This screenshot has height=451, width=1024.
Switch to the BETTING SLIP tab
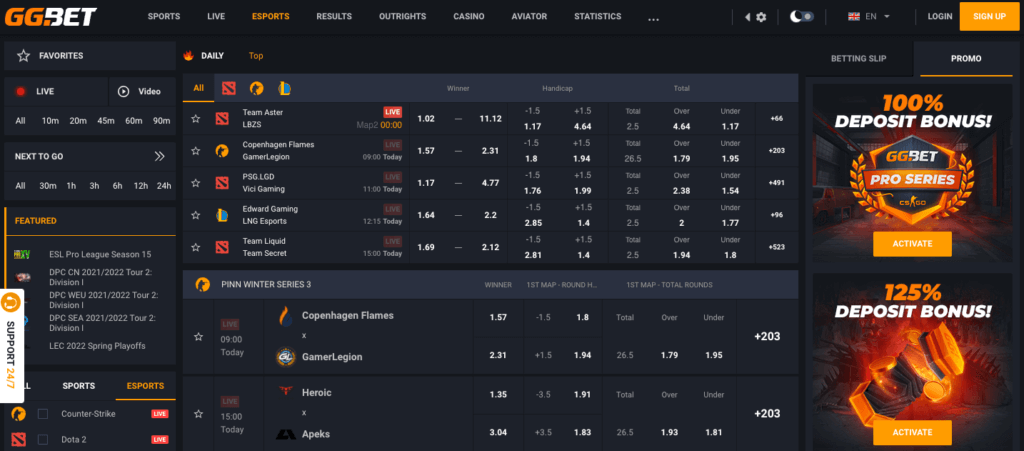[859, 59]
